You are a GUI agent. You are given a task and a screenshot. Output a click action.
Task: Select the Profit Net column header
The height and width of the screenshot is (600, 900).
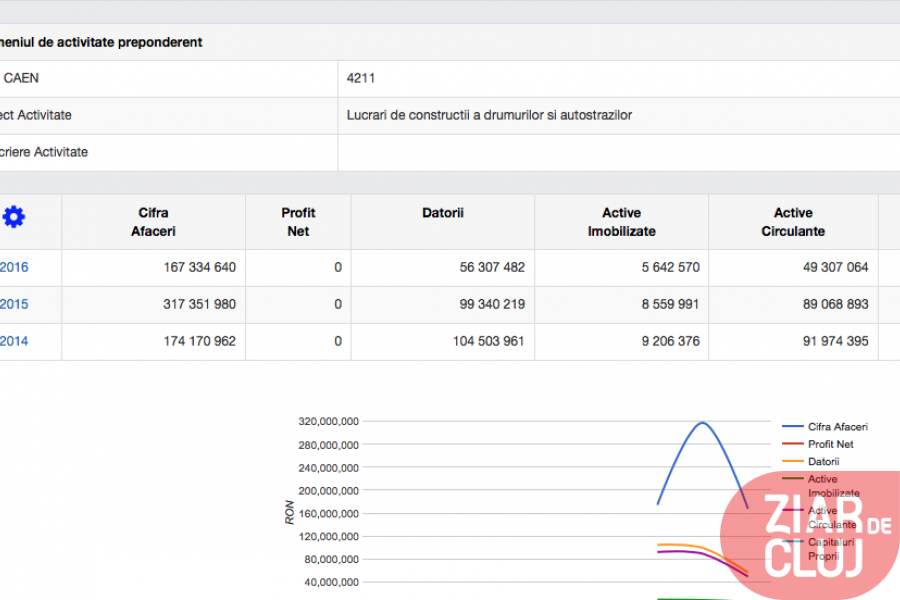coord(298,222)
